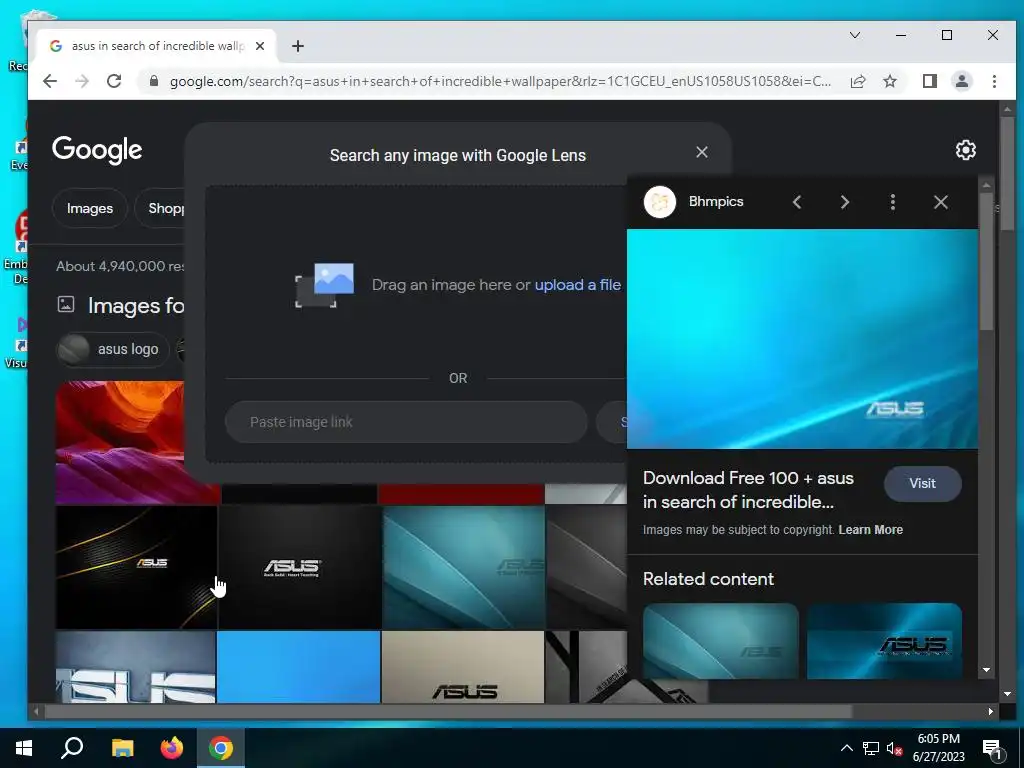
Task: Click the asus logo suggestion chip
Action: click(x=112, y=349)
